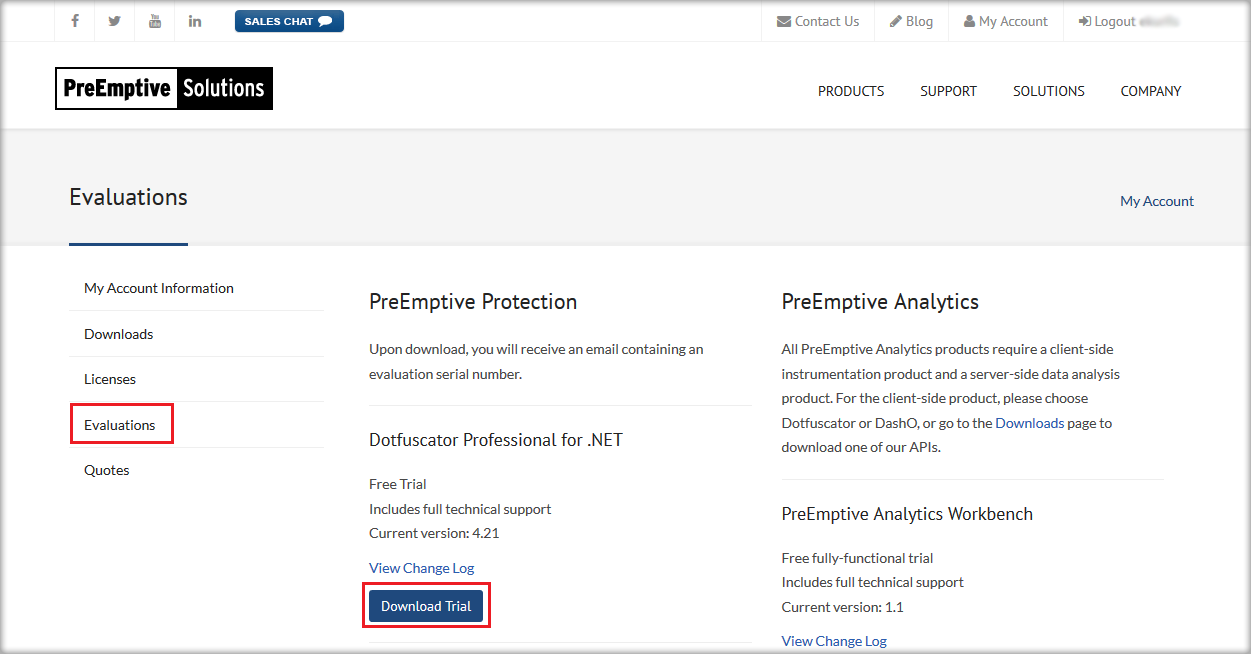Open the LinkedIn social icon
The width and height of the screenshot is (1251, 654).
pos(195,21)
